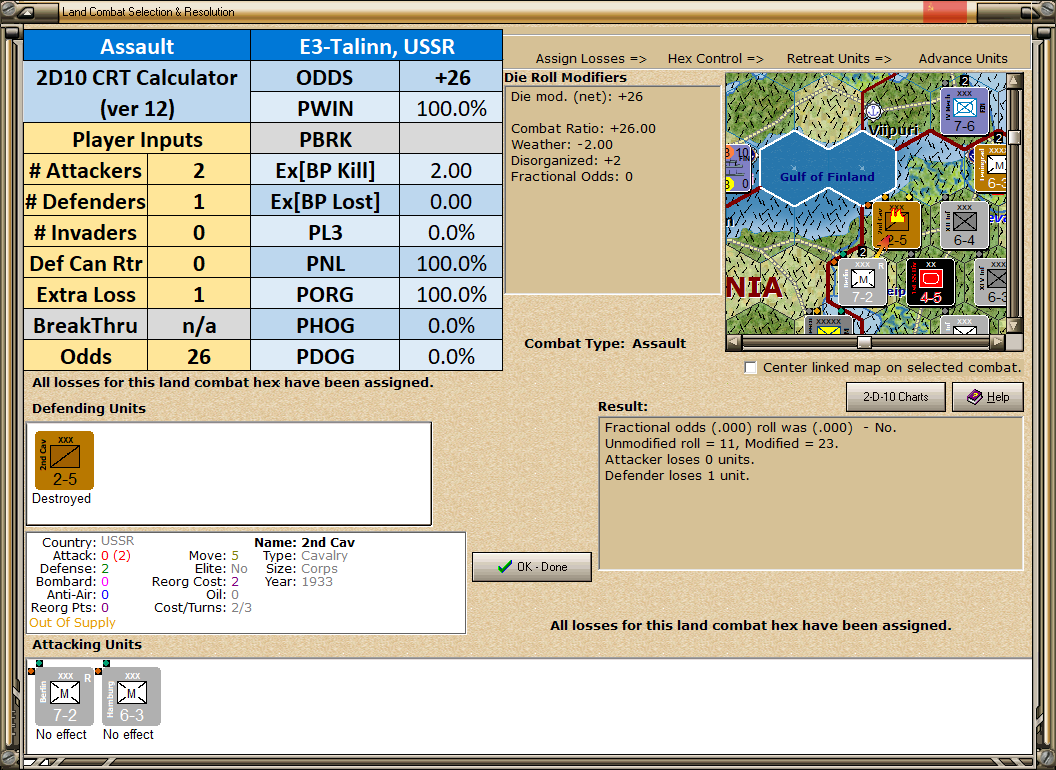The height and width of the screenshot is (770, 1056).
Task: Click the XXXXX army group HQ on map
Action: 828,325
